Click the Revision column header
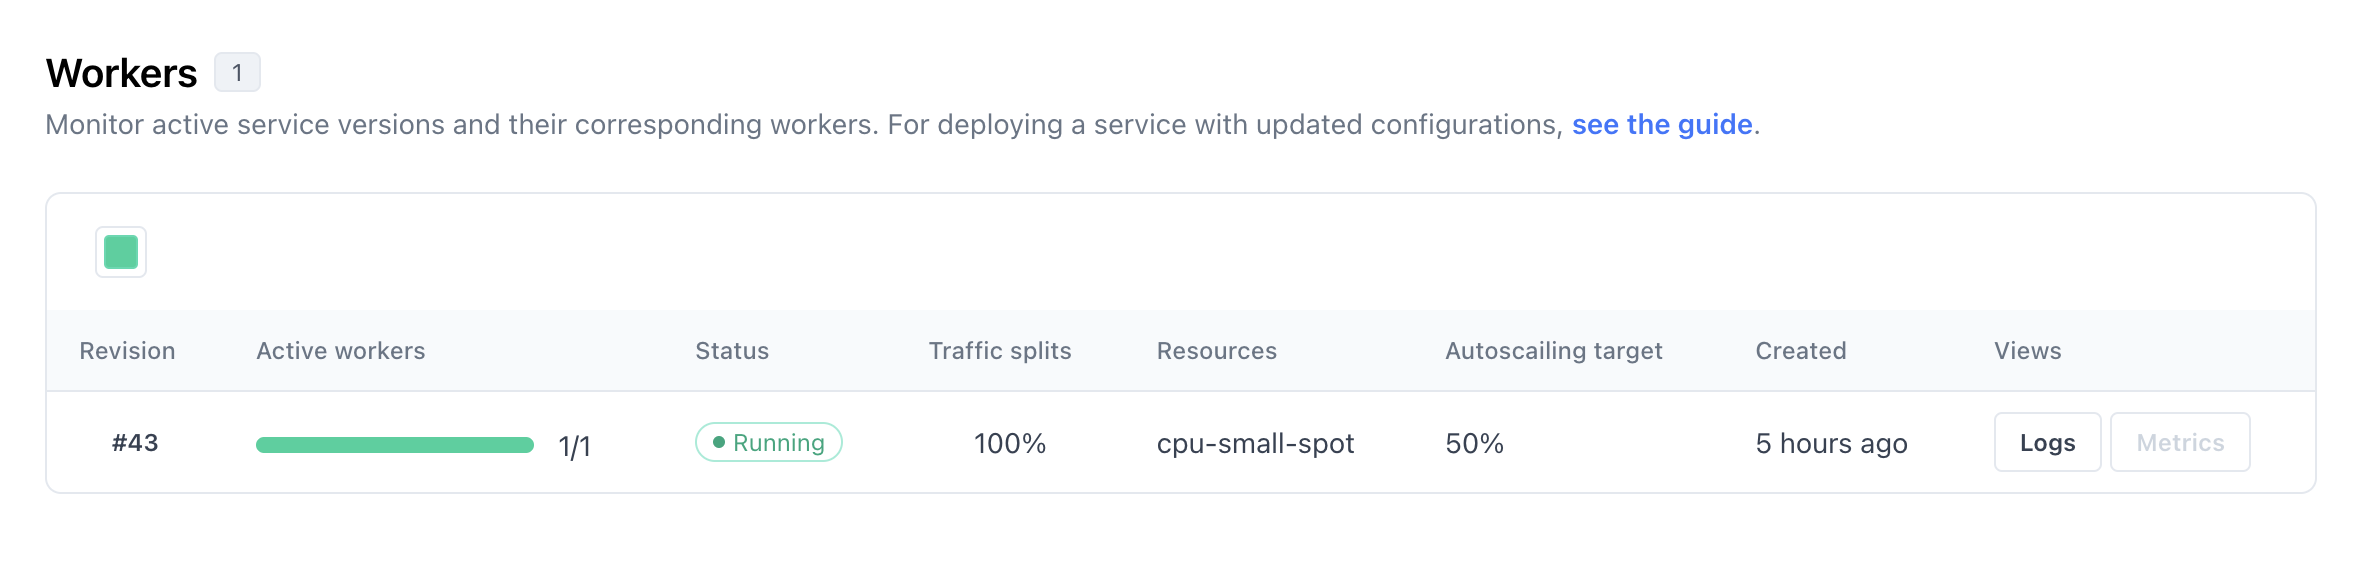2354x568 pixels. pos(127,351)
